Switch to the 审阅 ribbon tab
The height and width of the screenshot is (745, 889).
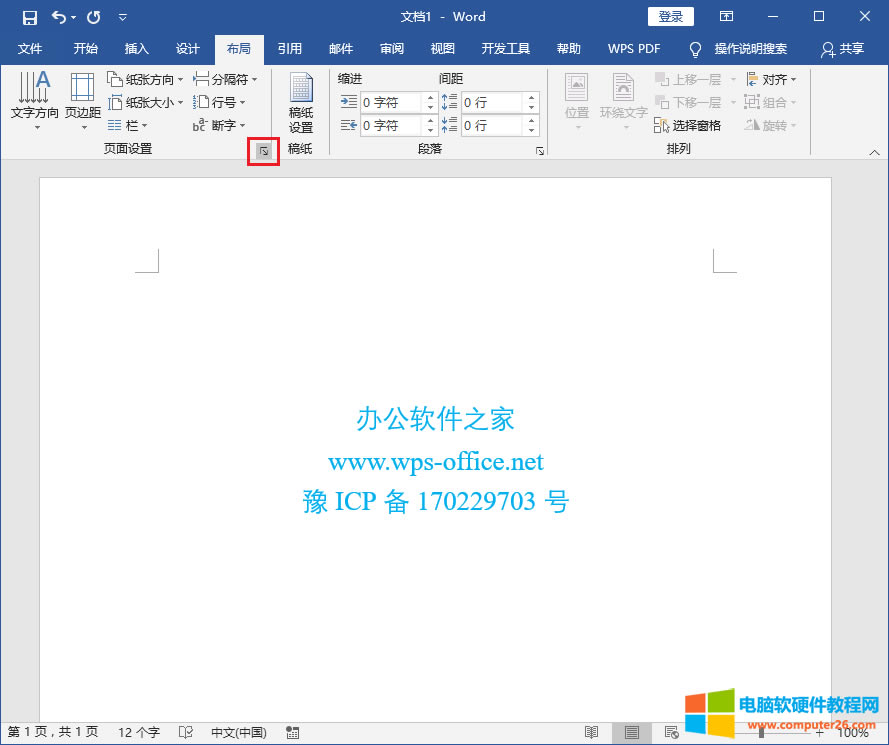click(x=391, y=47)
